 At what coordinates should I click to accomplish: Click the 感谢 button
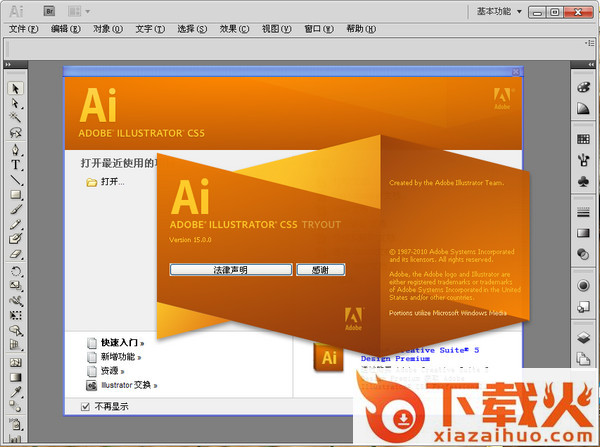click(321, 270)
